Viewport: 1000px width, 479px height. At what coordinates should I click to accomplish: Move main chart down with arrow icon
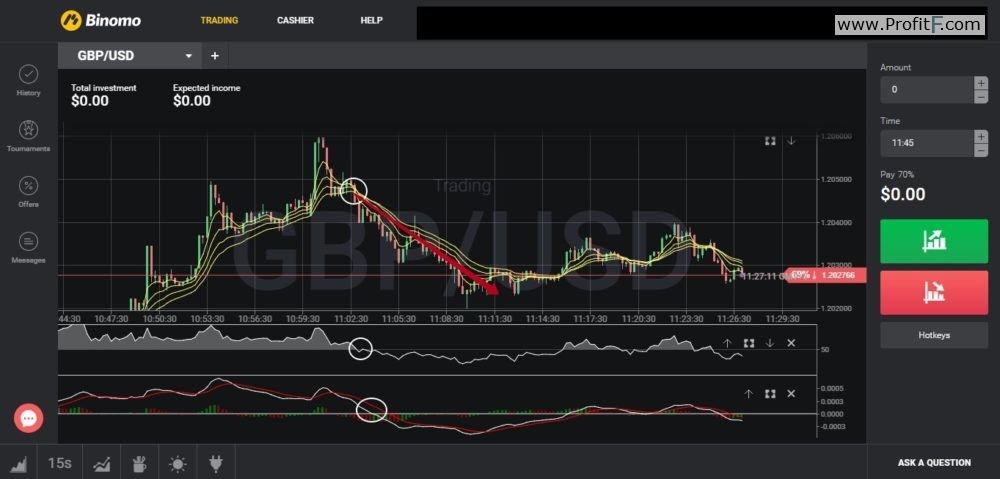click(791, 141)
